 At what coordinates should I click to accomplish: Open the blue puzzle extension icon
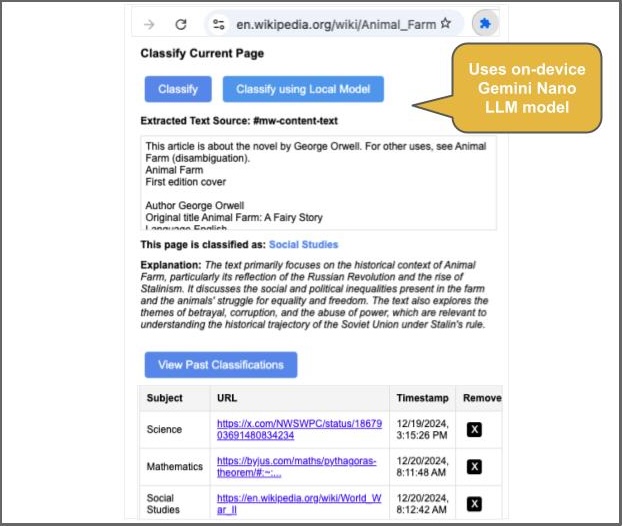click(485, 24)
